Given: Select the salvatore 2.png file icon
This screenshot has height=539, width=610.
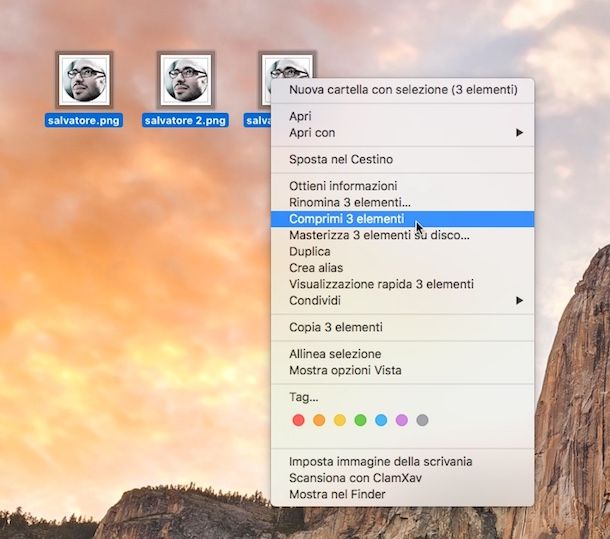Looking at the screenshot, I should click(185, 79).
